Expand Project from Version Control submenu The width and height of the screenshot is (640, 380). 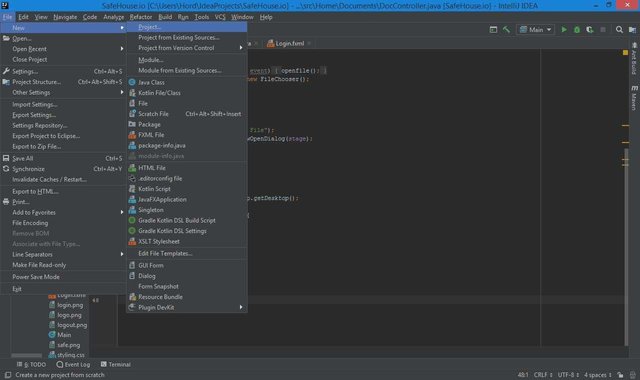click(x=187, y=48)
